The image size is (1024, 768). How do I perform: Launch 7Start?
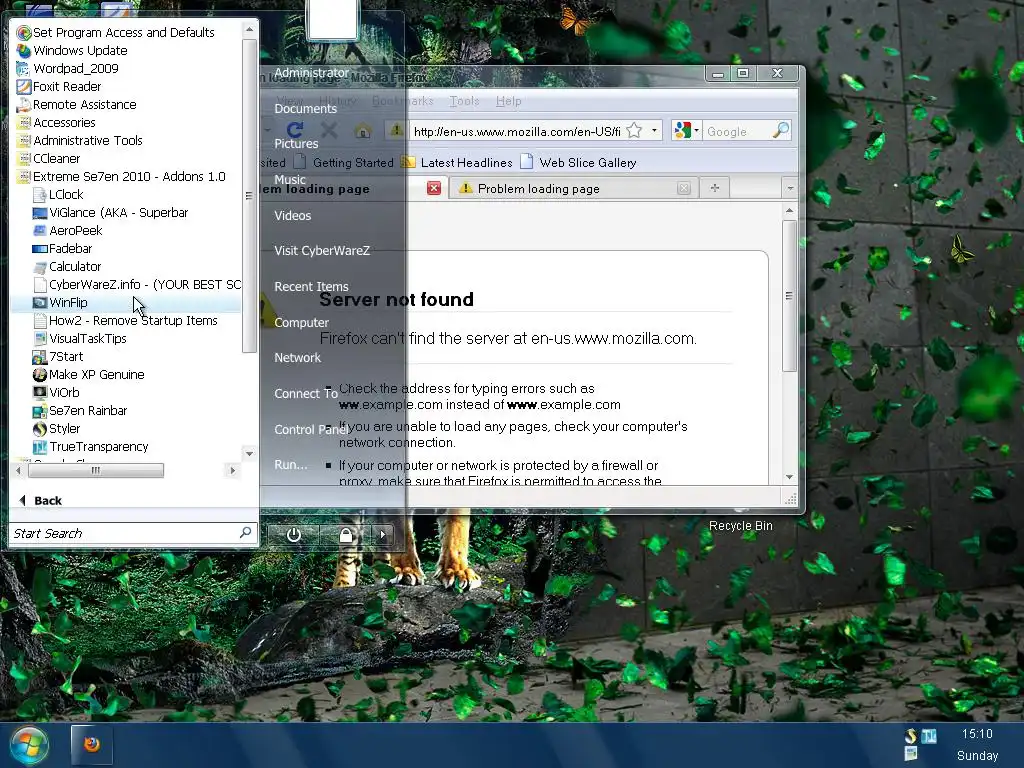click(x=66, y=356)
